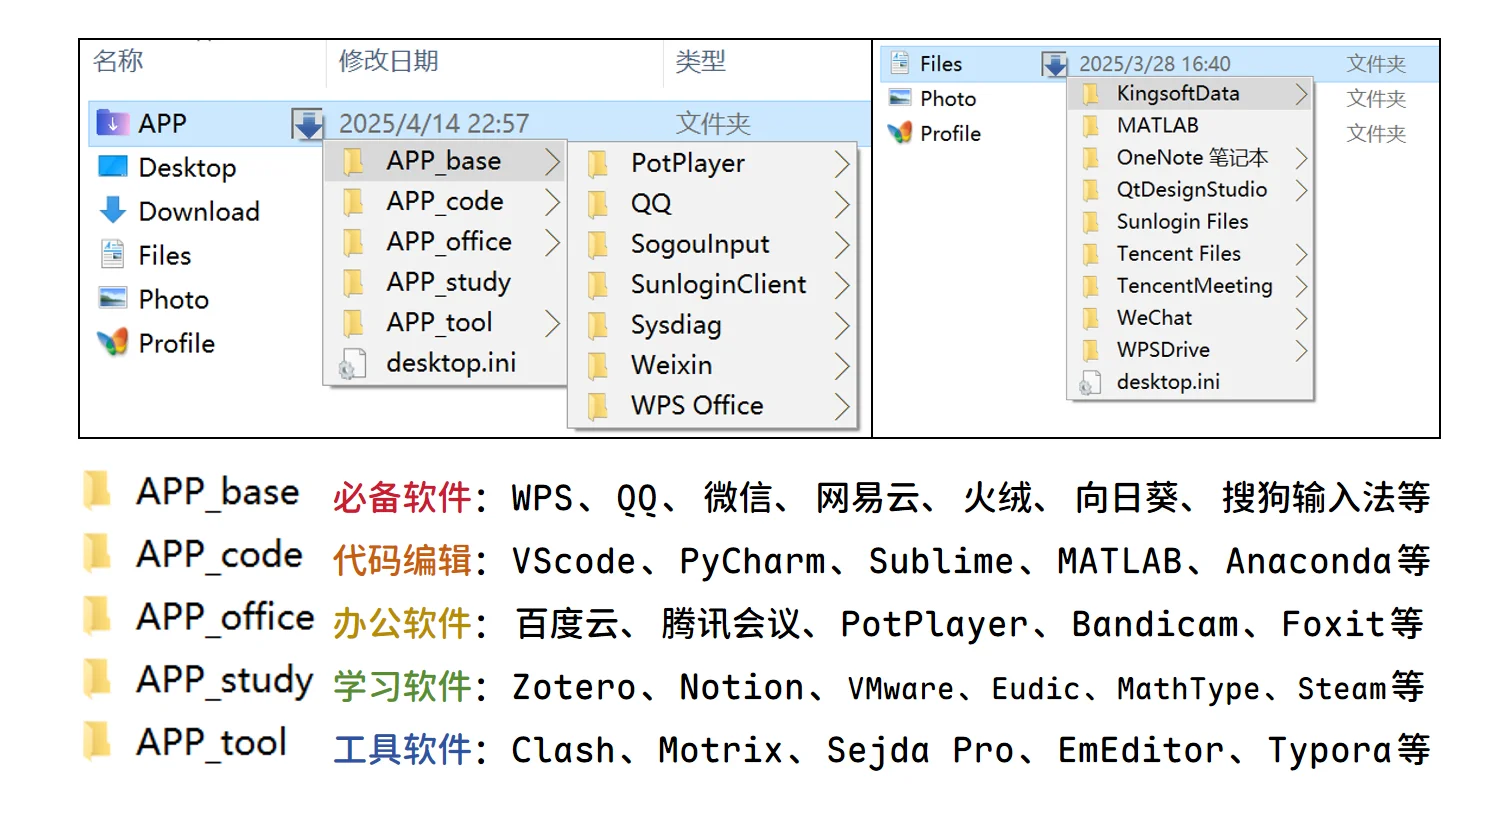The height and width of the screenshot is (824, 1512).
Task: Select the SunloginClient menu entry
Action: (714, 285)
